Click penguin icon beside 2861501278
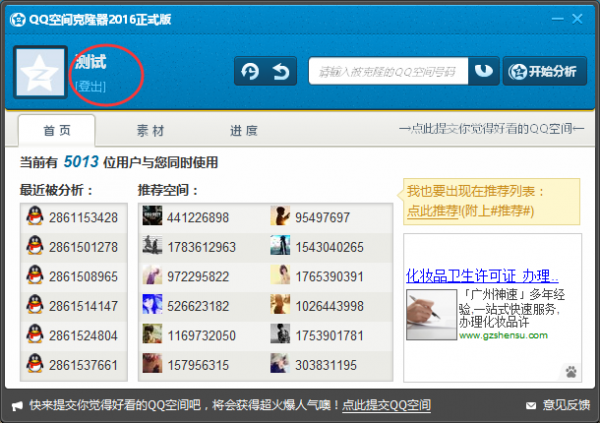The height and width of the screenshot is (423, 600). point(35,245)
